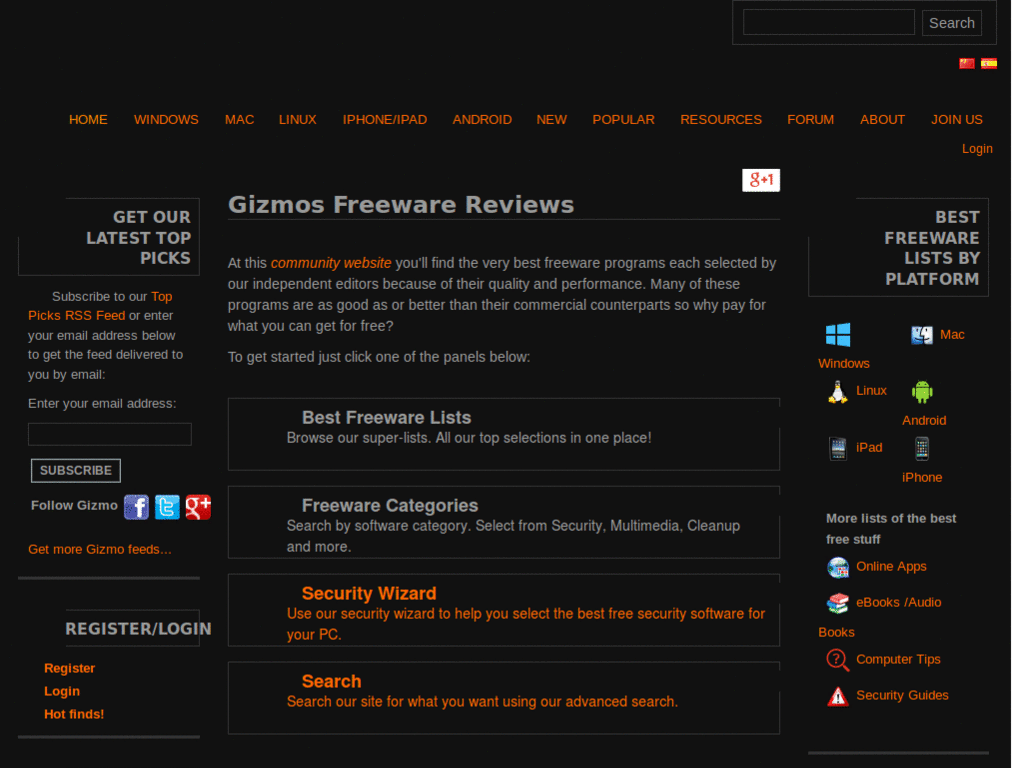The width and height of the screenshot is (1024, 768).
Task: Click the Windows logo platform icon
Action: (x=838, y=335)
